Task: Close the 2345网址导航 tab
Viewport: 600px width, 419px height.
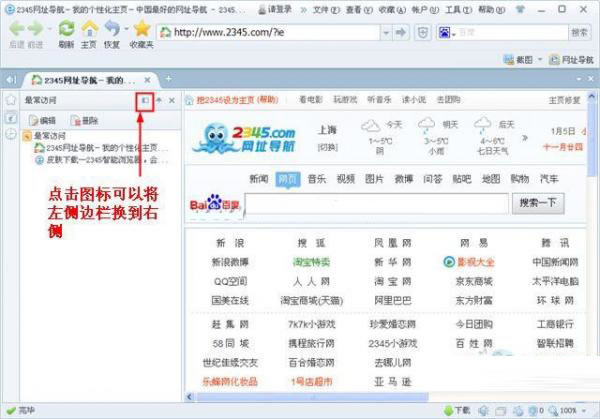Action: click(147, 80)
